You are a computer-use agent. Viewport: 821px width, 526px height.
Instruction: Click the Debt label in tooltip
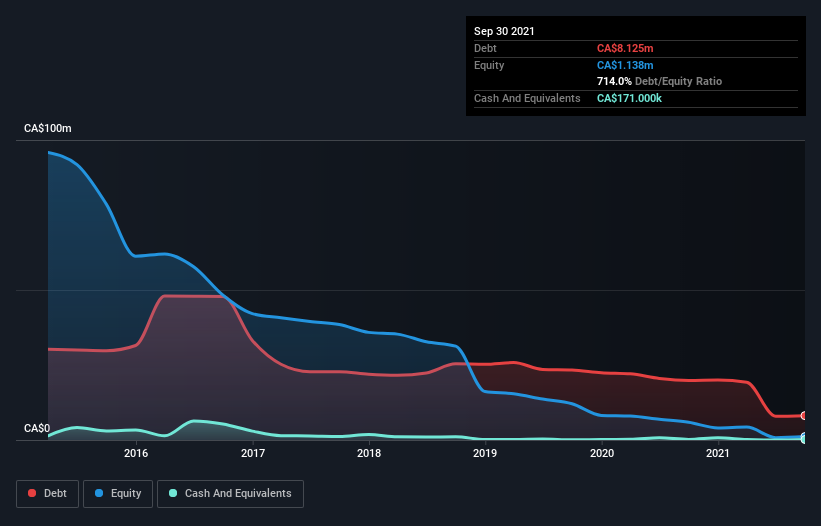click(x=485, y=48)
